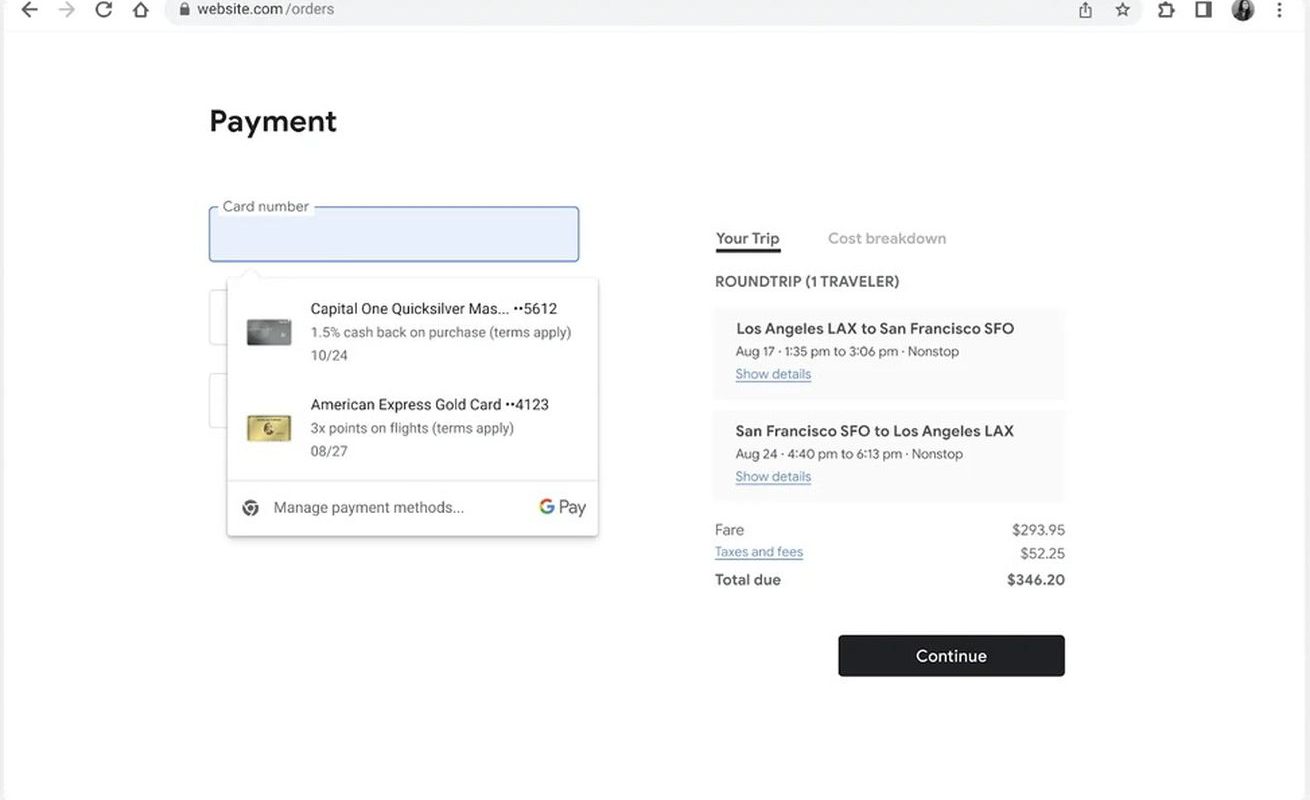This screenshot has width=1310, height=800.
Task: Select the Capital One Quicksilver card ending 5612
Action: click(x=412, y=331)
